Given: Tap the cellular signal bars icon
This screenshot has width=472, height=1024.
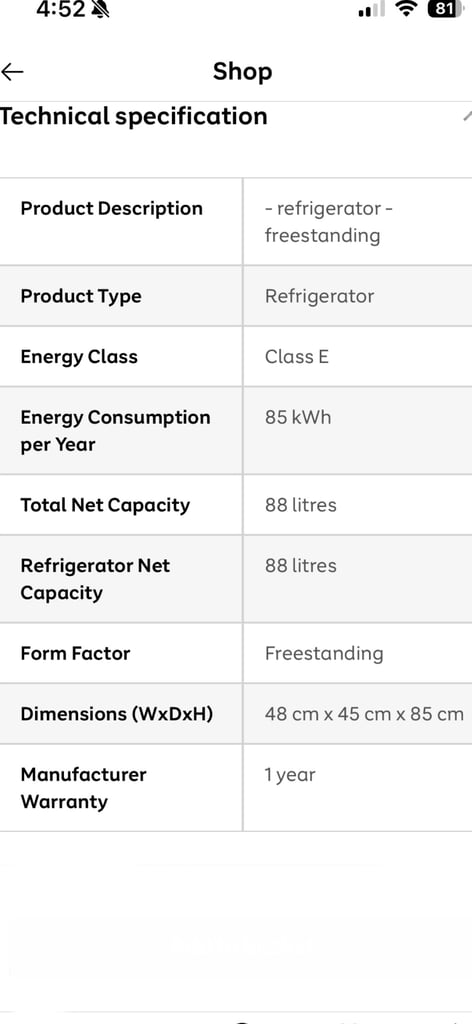Looking at the screenshot, I should click(x=372, y=10).
